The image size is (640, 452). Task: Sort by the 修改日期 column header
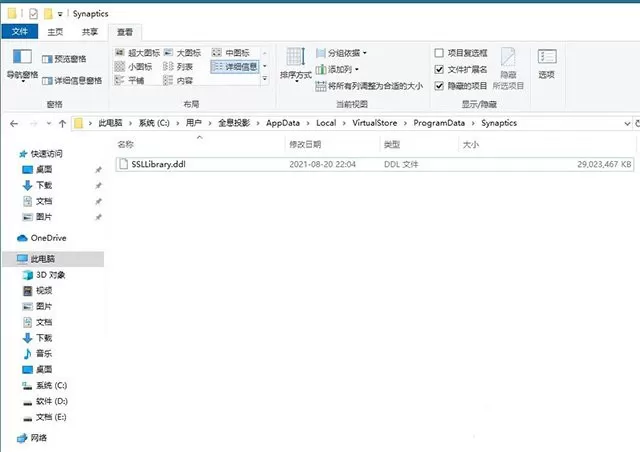coord(332,144)
